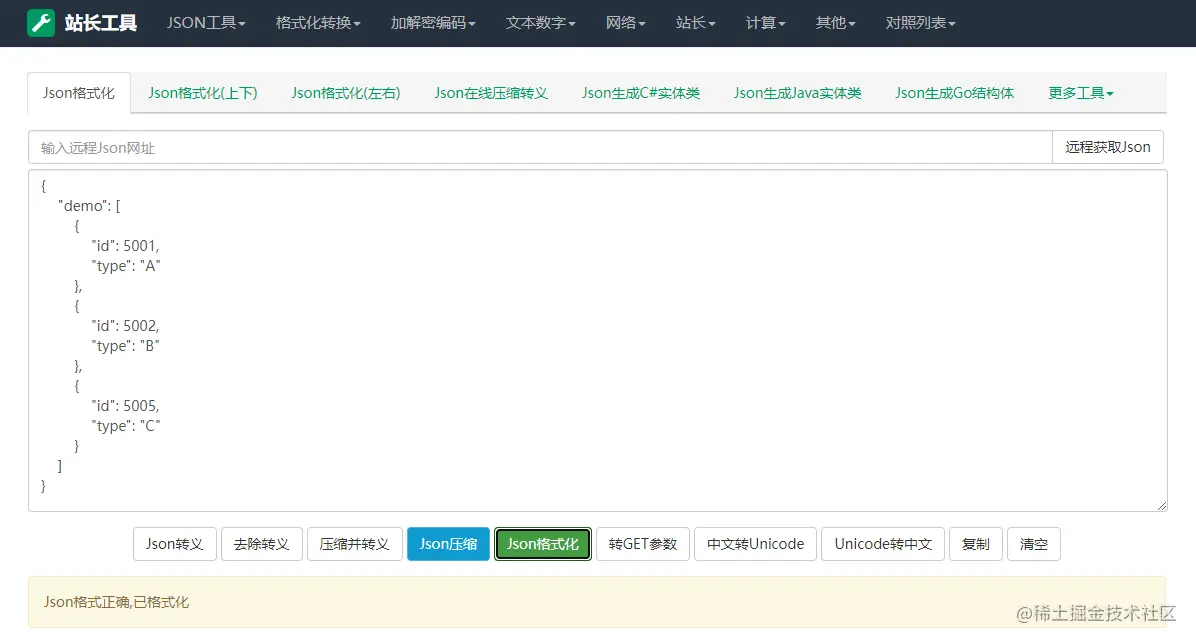
Task: Click the 远程获取Json button
Action: tap(1108, 147)
